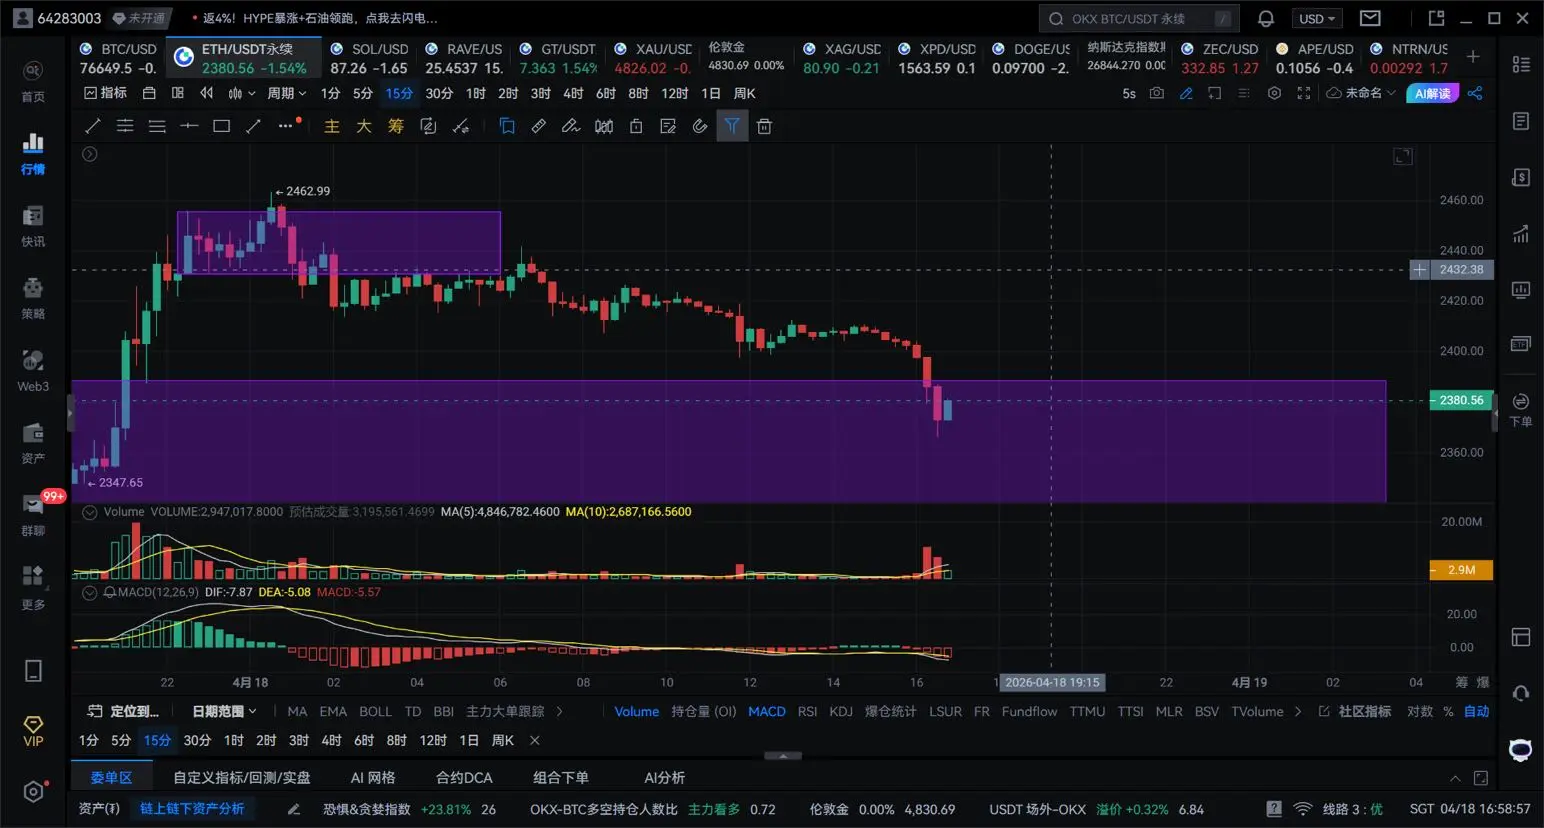
Task: Add a new ticker tab
Action: 1473,57
